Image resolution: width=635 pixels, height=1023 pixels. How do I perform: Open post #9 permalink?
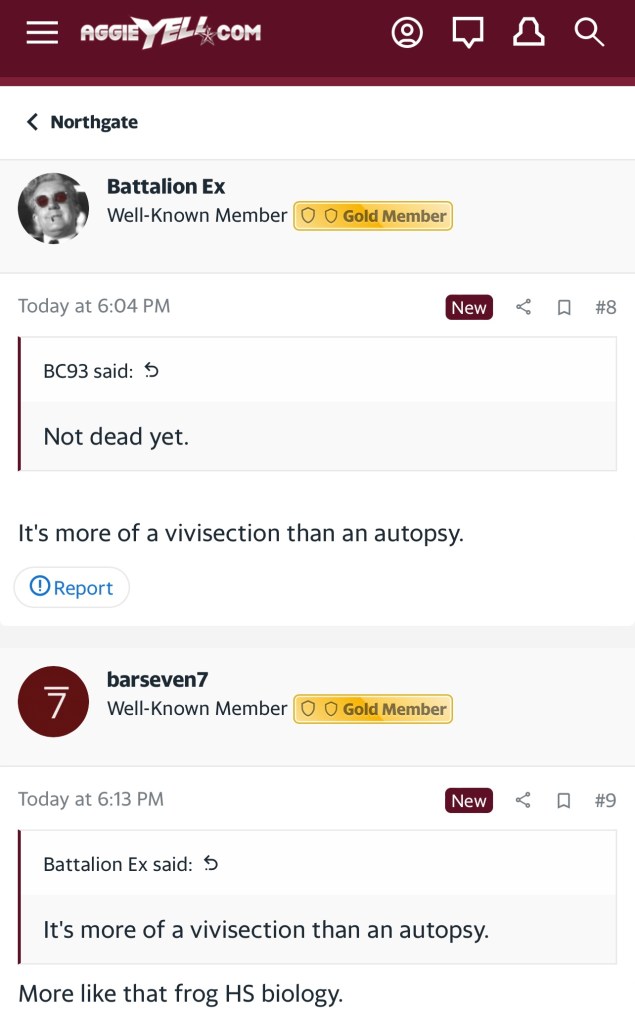tap(605, 800)
